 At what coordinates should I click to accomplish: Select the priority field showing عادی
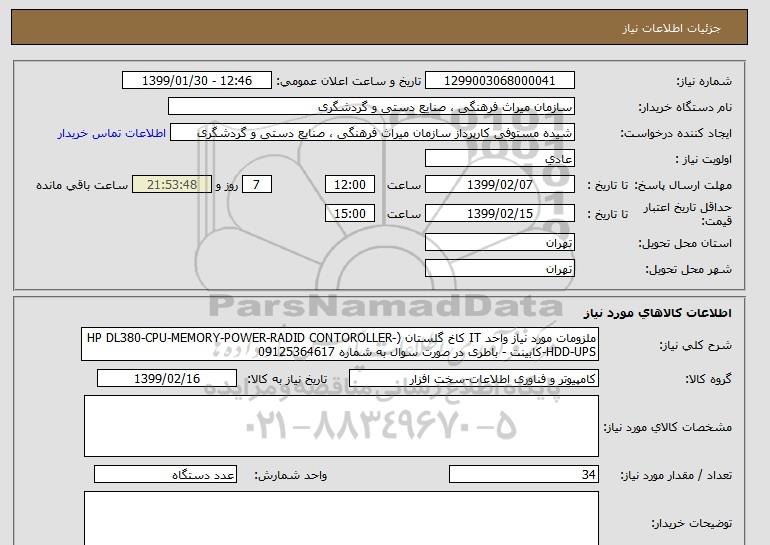[x=499, y=159]
